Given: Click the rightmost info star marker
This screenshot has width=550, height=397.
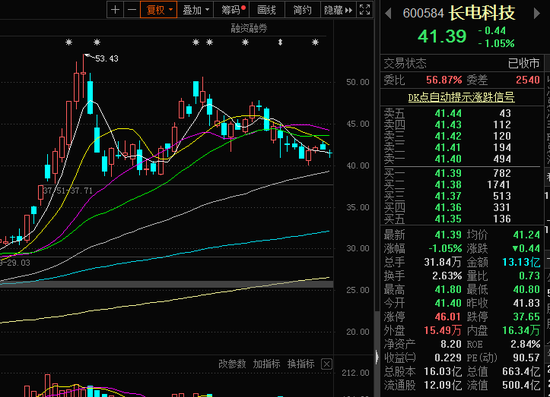Looking at the screenshot, I should tap(315, 42).
